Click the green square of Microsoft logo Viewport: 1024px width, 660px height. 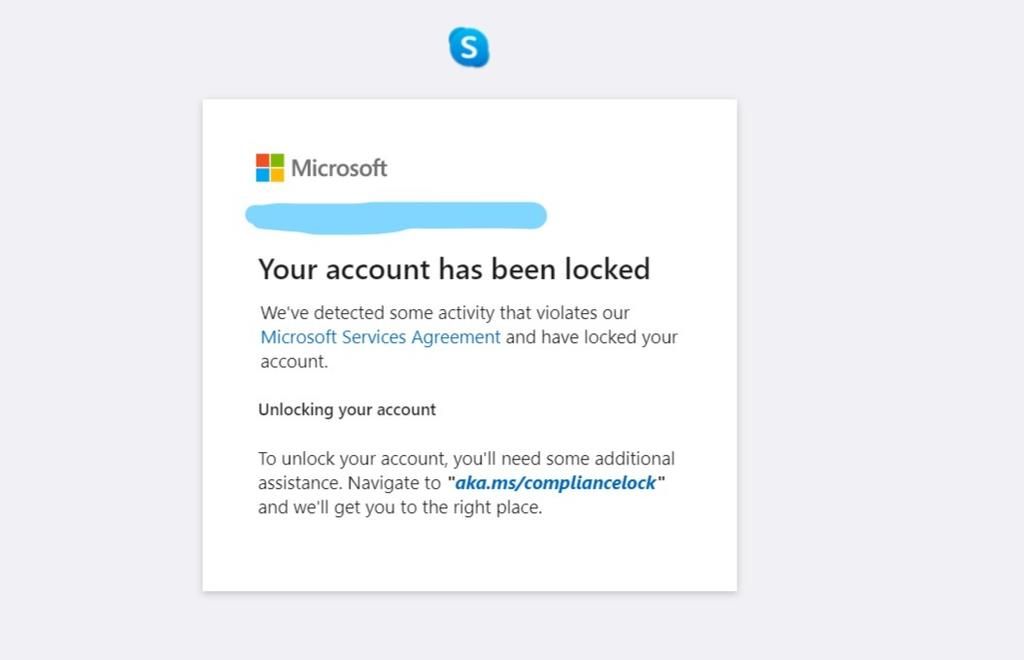(277, 161)
